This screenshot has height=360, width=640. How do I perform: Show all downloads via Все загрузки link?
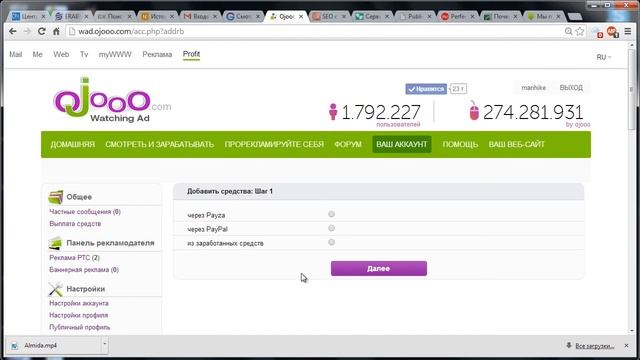tap(594, 346)
